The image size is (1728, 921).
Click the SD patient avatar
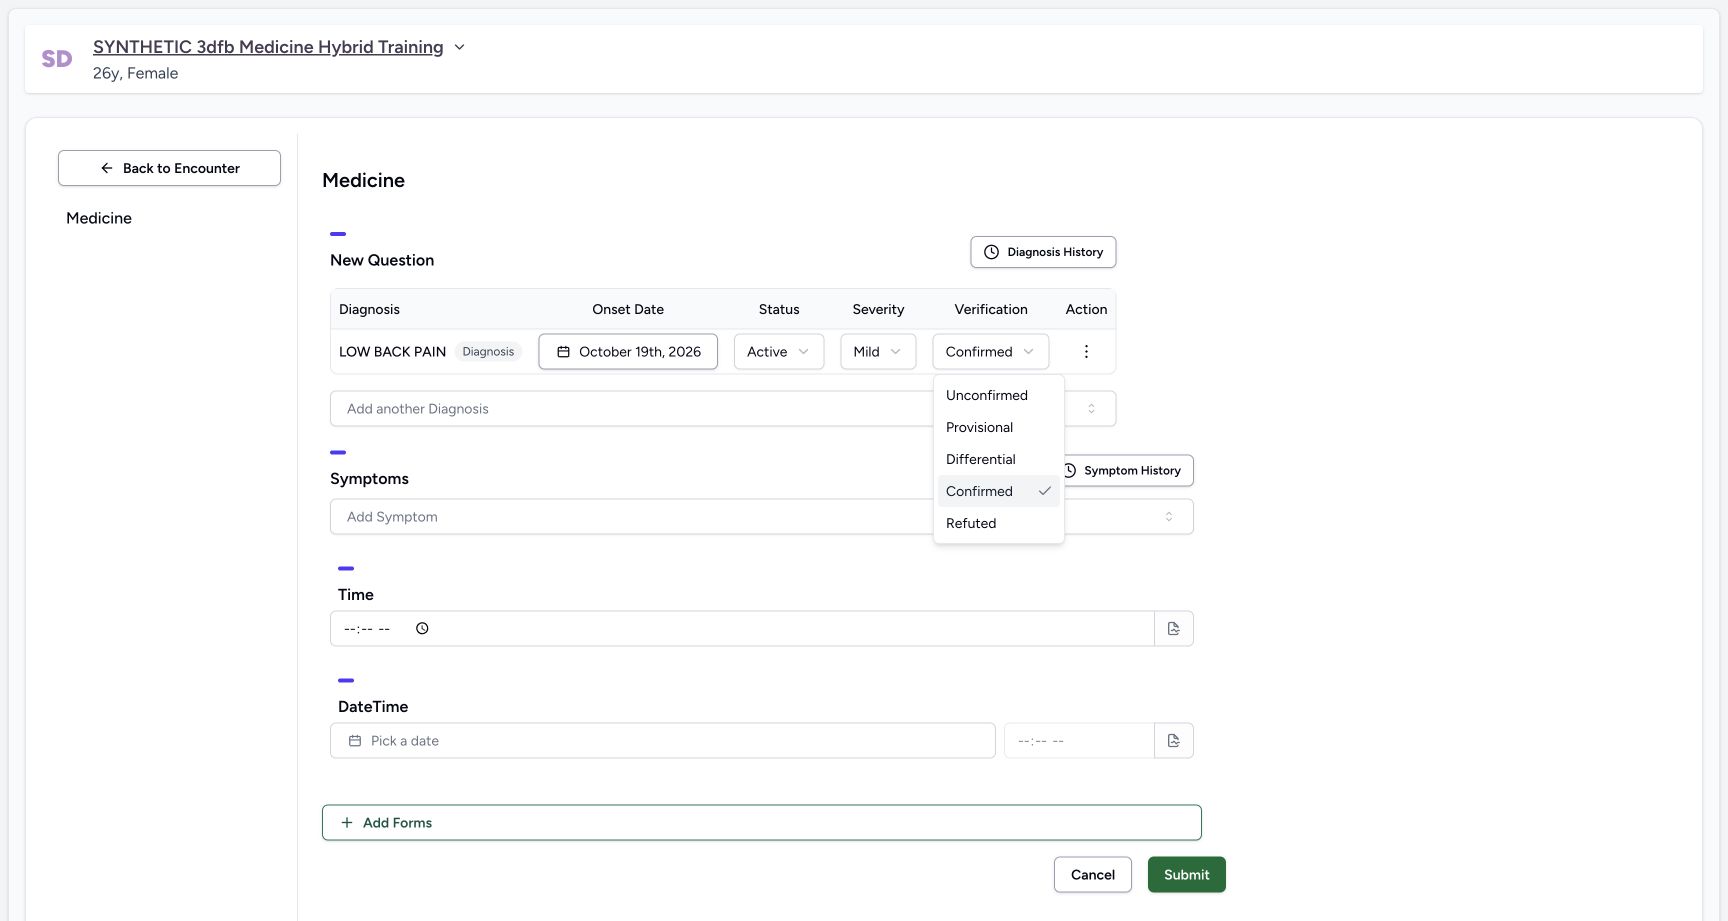click(57, 59)
